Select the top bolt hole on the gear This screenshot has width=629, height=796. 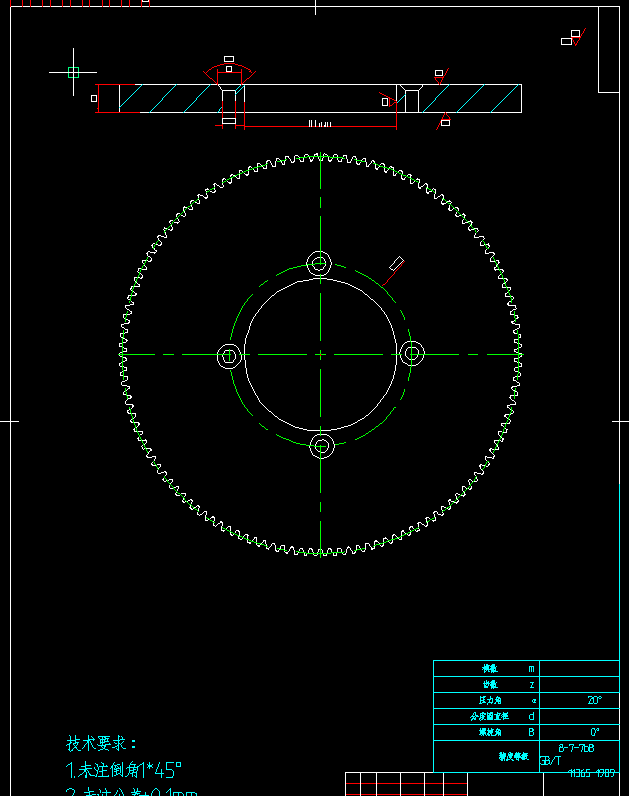point(319,263)
